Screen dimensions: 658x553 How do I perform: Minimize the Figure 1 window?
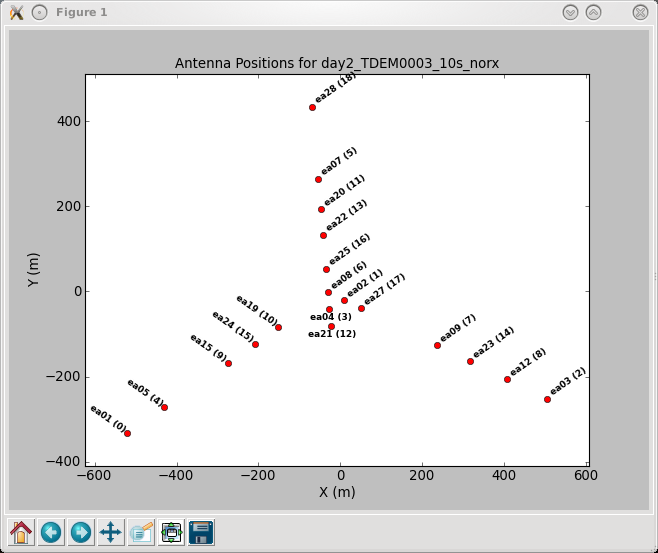coord(570,13)
